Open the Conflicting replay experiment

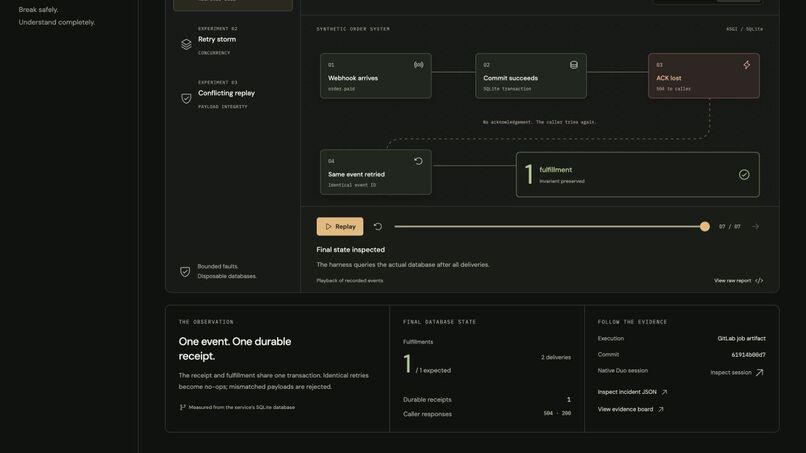tap(232, 94)
